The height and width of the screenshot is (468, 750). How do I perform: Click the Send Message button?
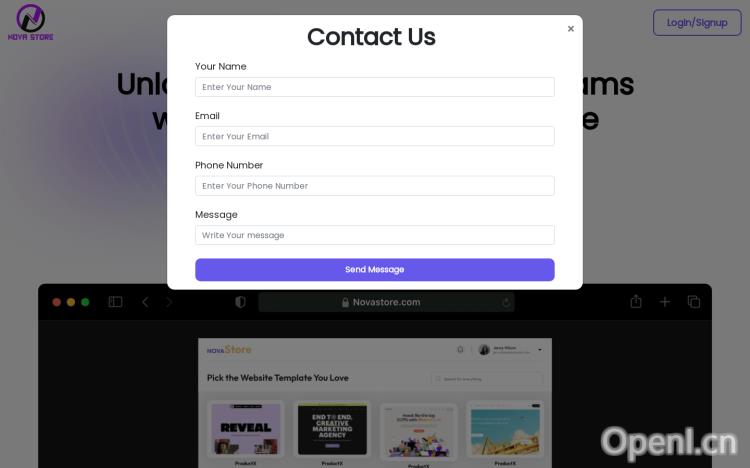point(375,270)
